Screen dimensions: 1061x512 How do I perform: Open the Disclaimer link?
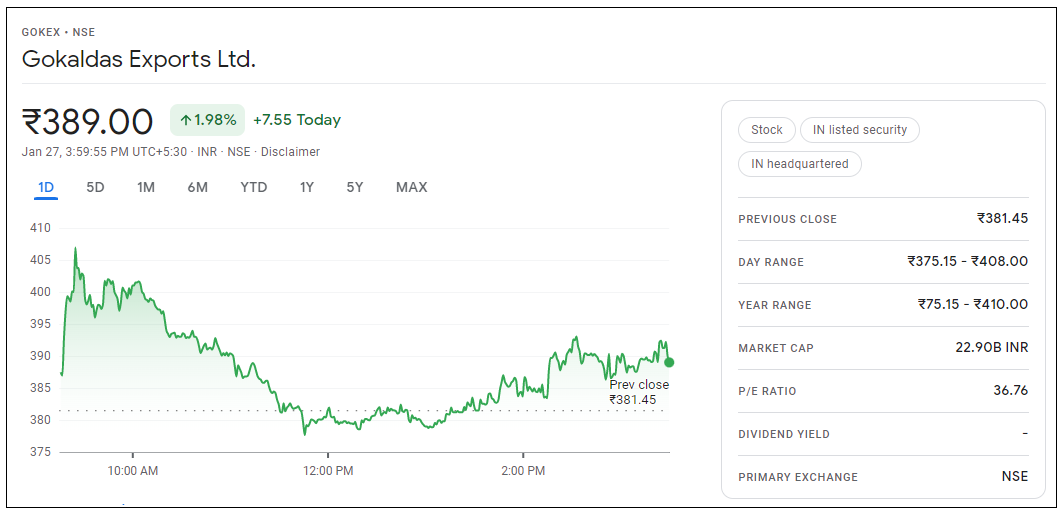[290, 152]
